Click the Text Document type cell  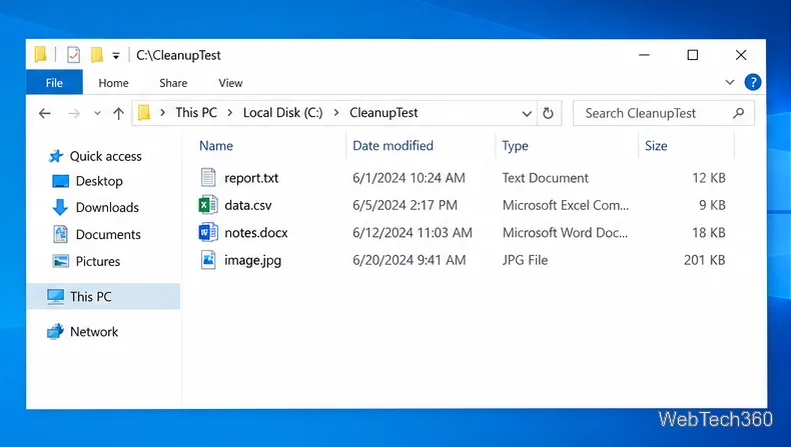[x=545, y=178]
